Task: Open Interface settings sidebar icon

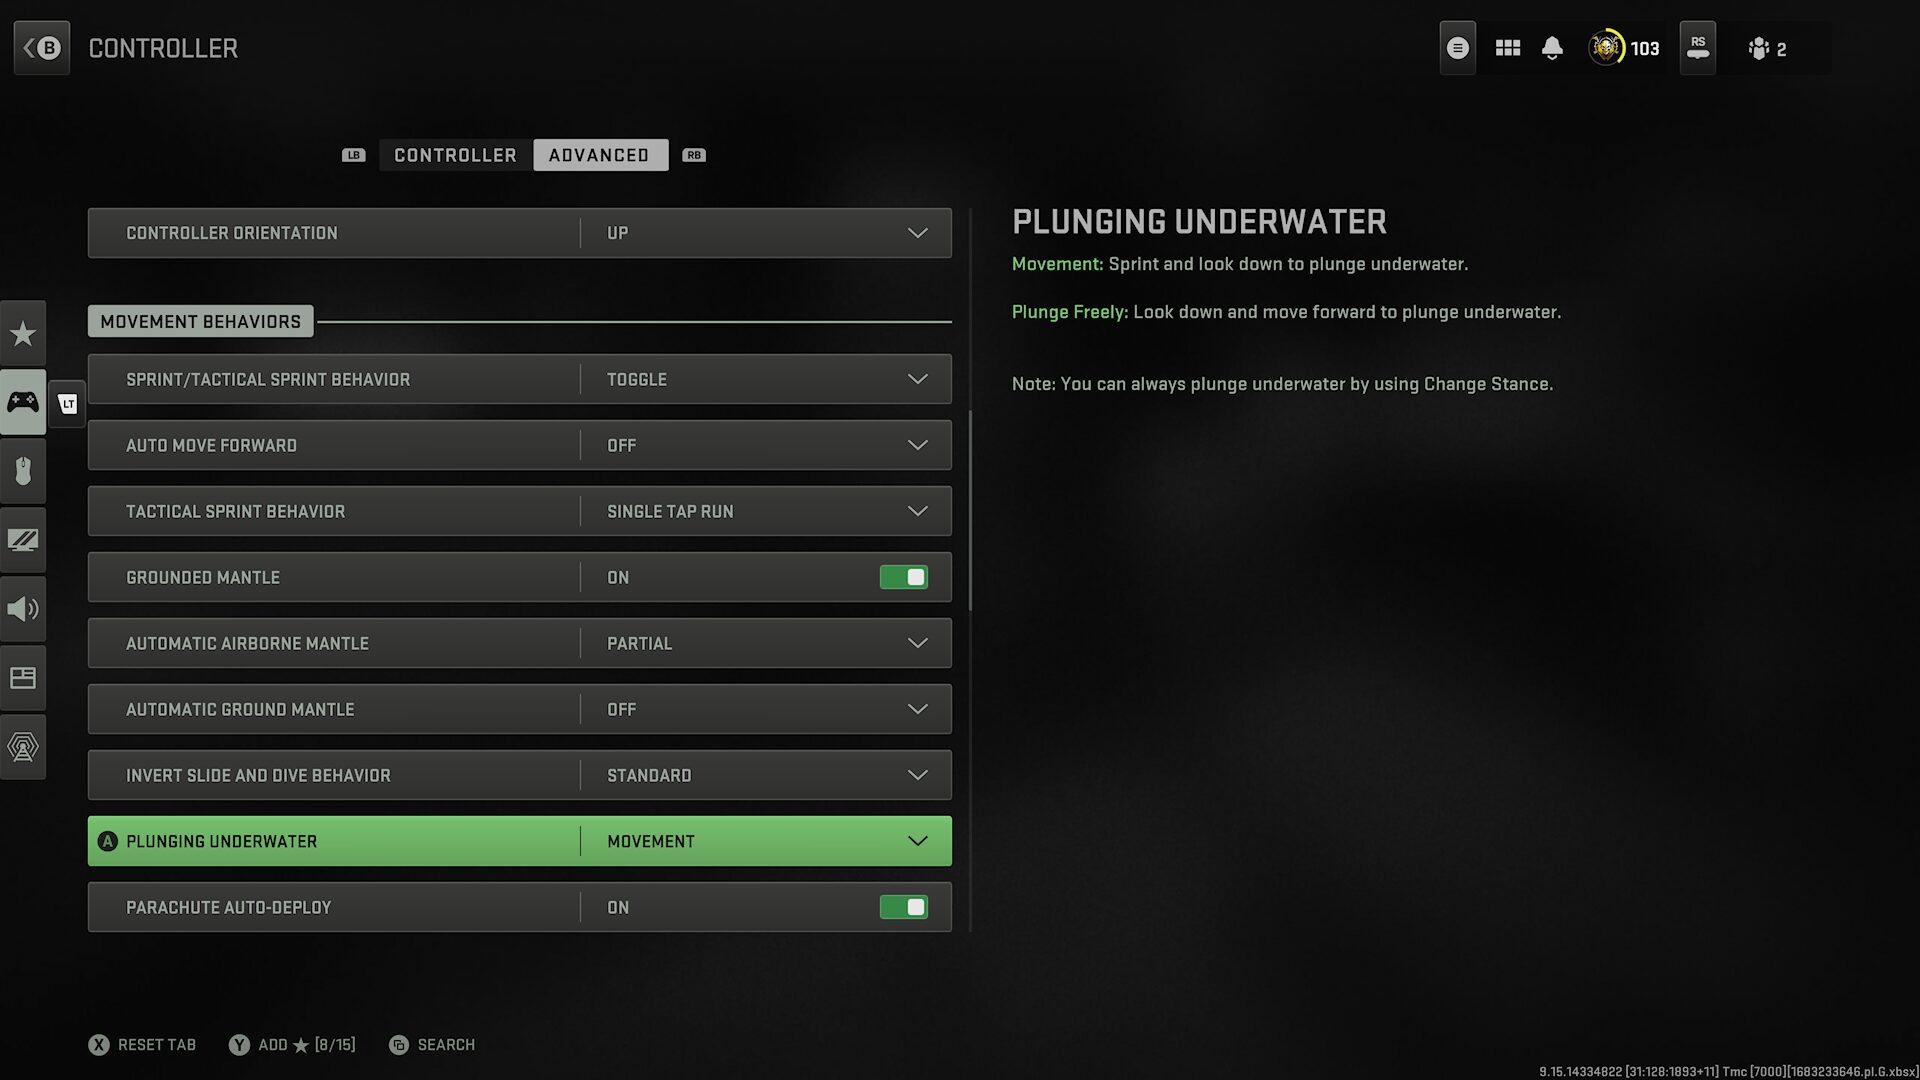Action: [23, 678]
